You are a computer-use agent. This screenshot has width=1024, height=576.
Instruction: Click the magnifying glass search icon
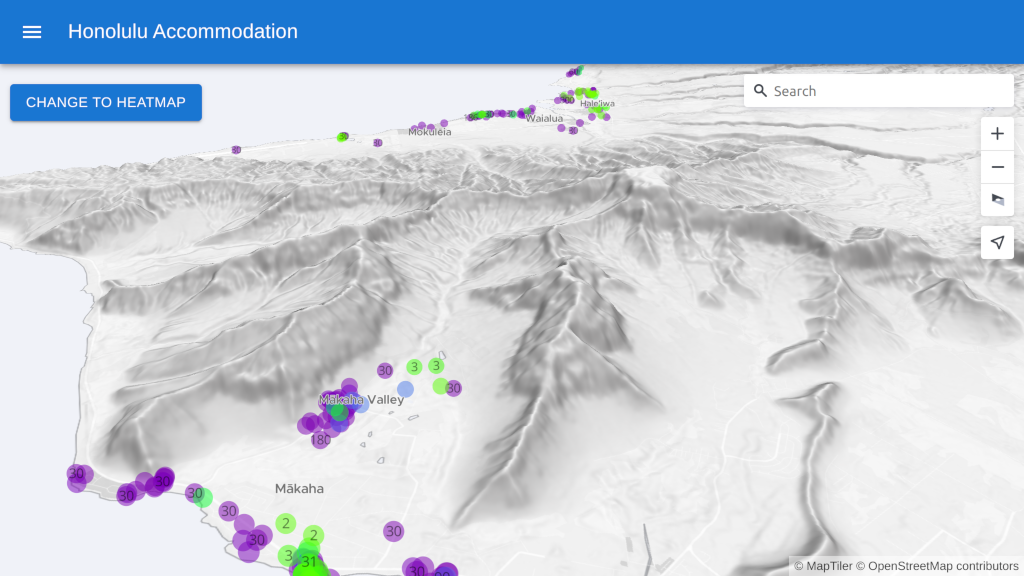[761, 91]
